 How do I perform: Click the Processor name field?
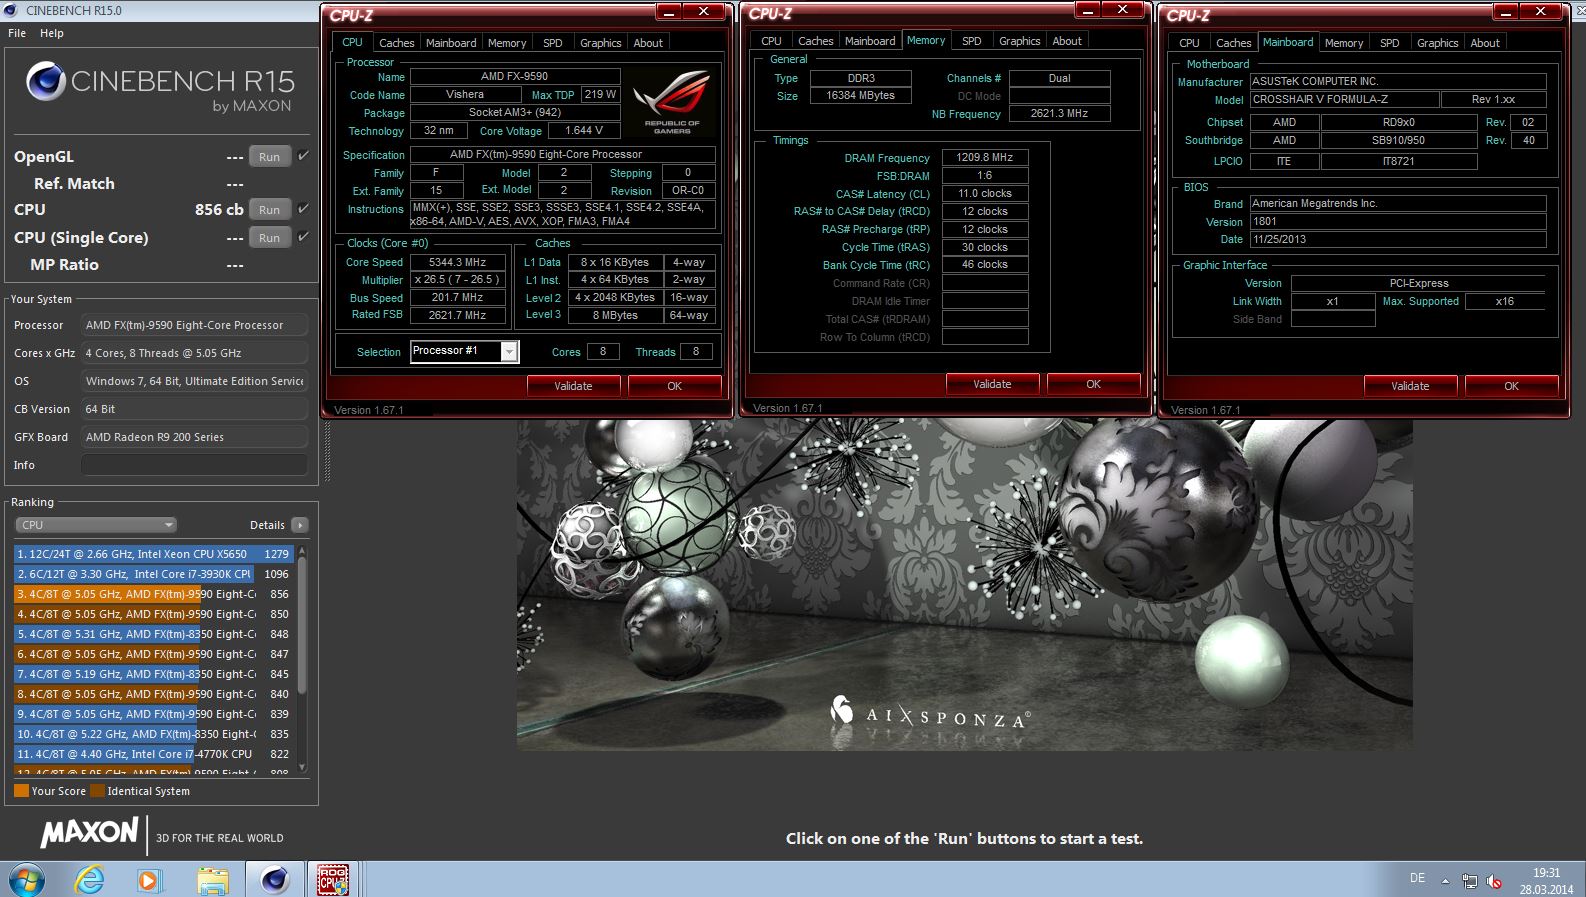[x=194, y=325]
